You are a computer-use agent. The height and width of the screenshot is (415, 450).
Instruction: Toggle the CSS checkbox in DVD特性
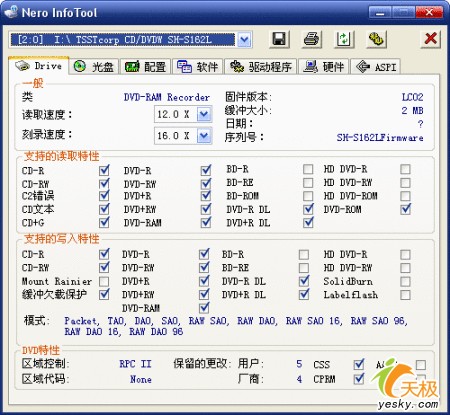tap(359, 364)
